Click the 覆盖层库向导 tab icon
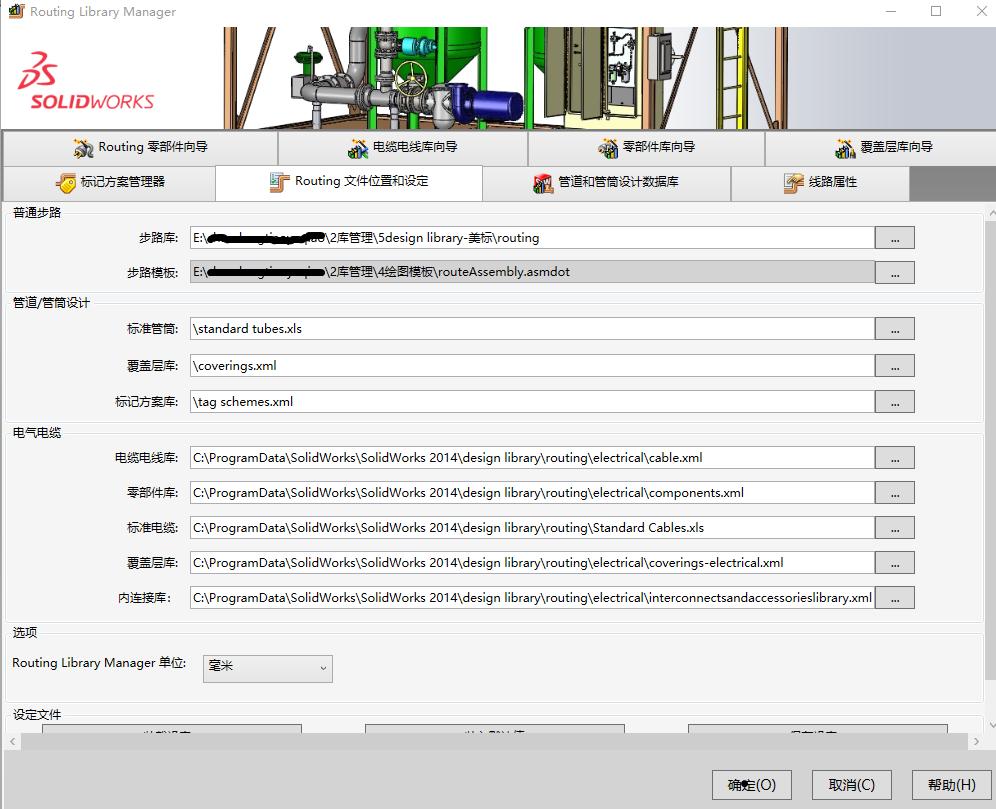Screen dimensions: 996x809 [x=845, y=148]
